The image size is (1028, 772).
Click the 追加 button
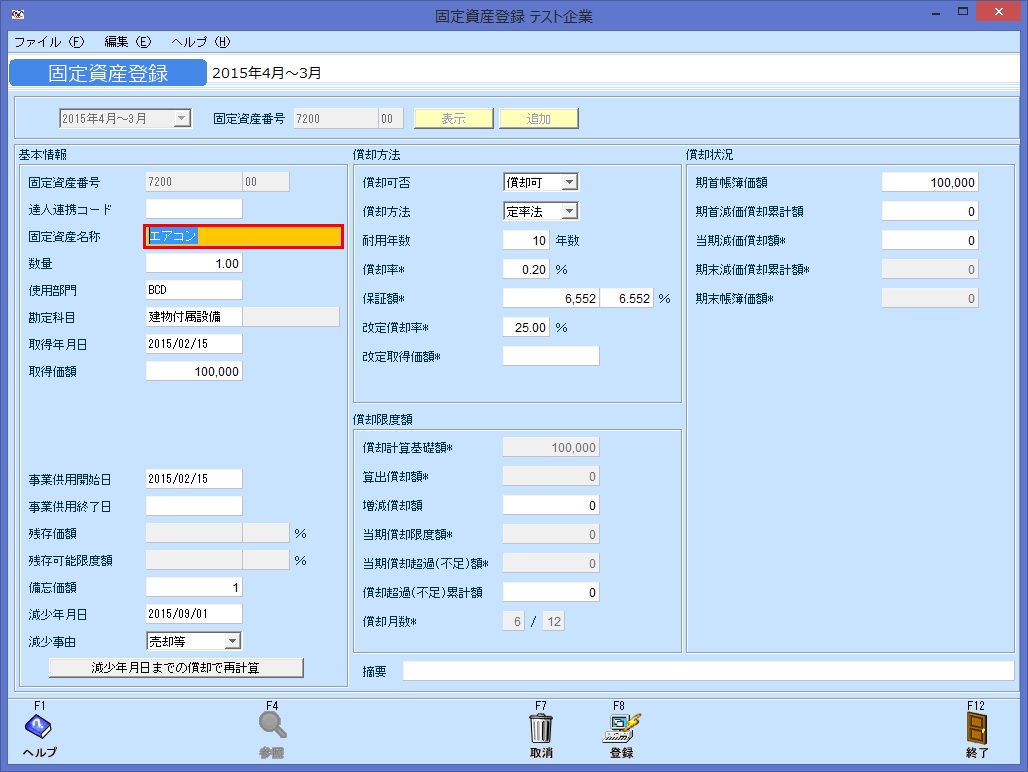(539, 118)
